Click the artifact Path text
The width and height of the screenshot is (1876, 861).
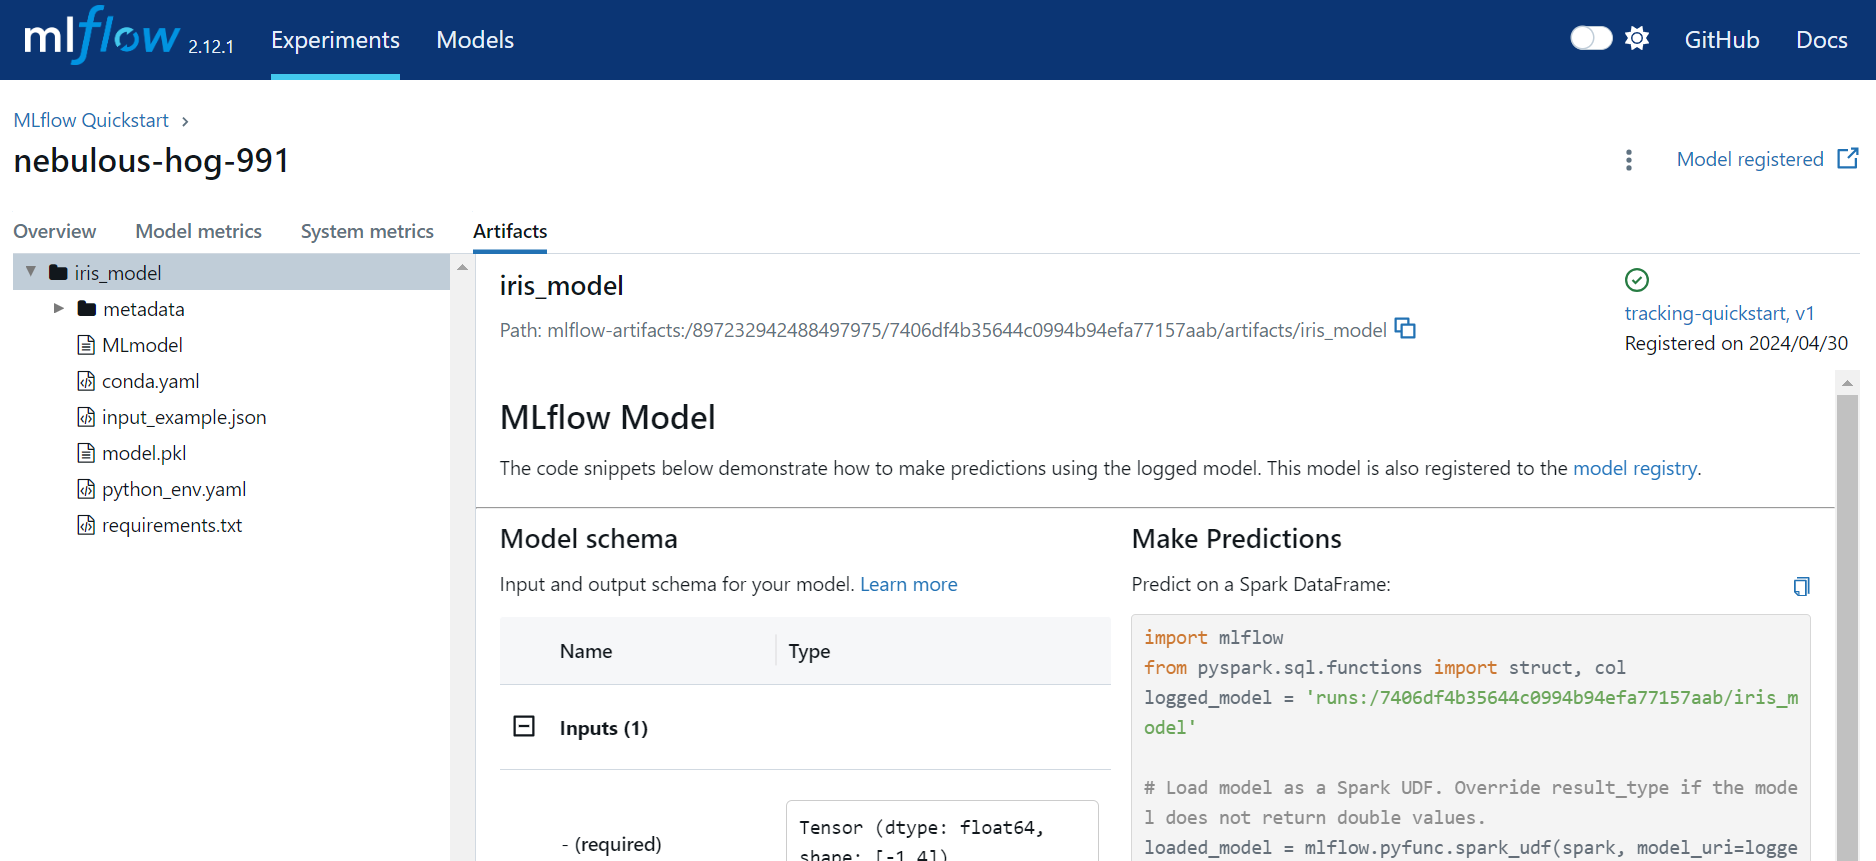[x=943, y=330]
